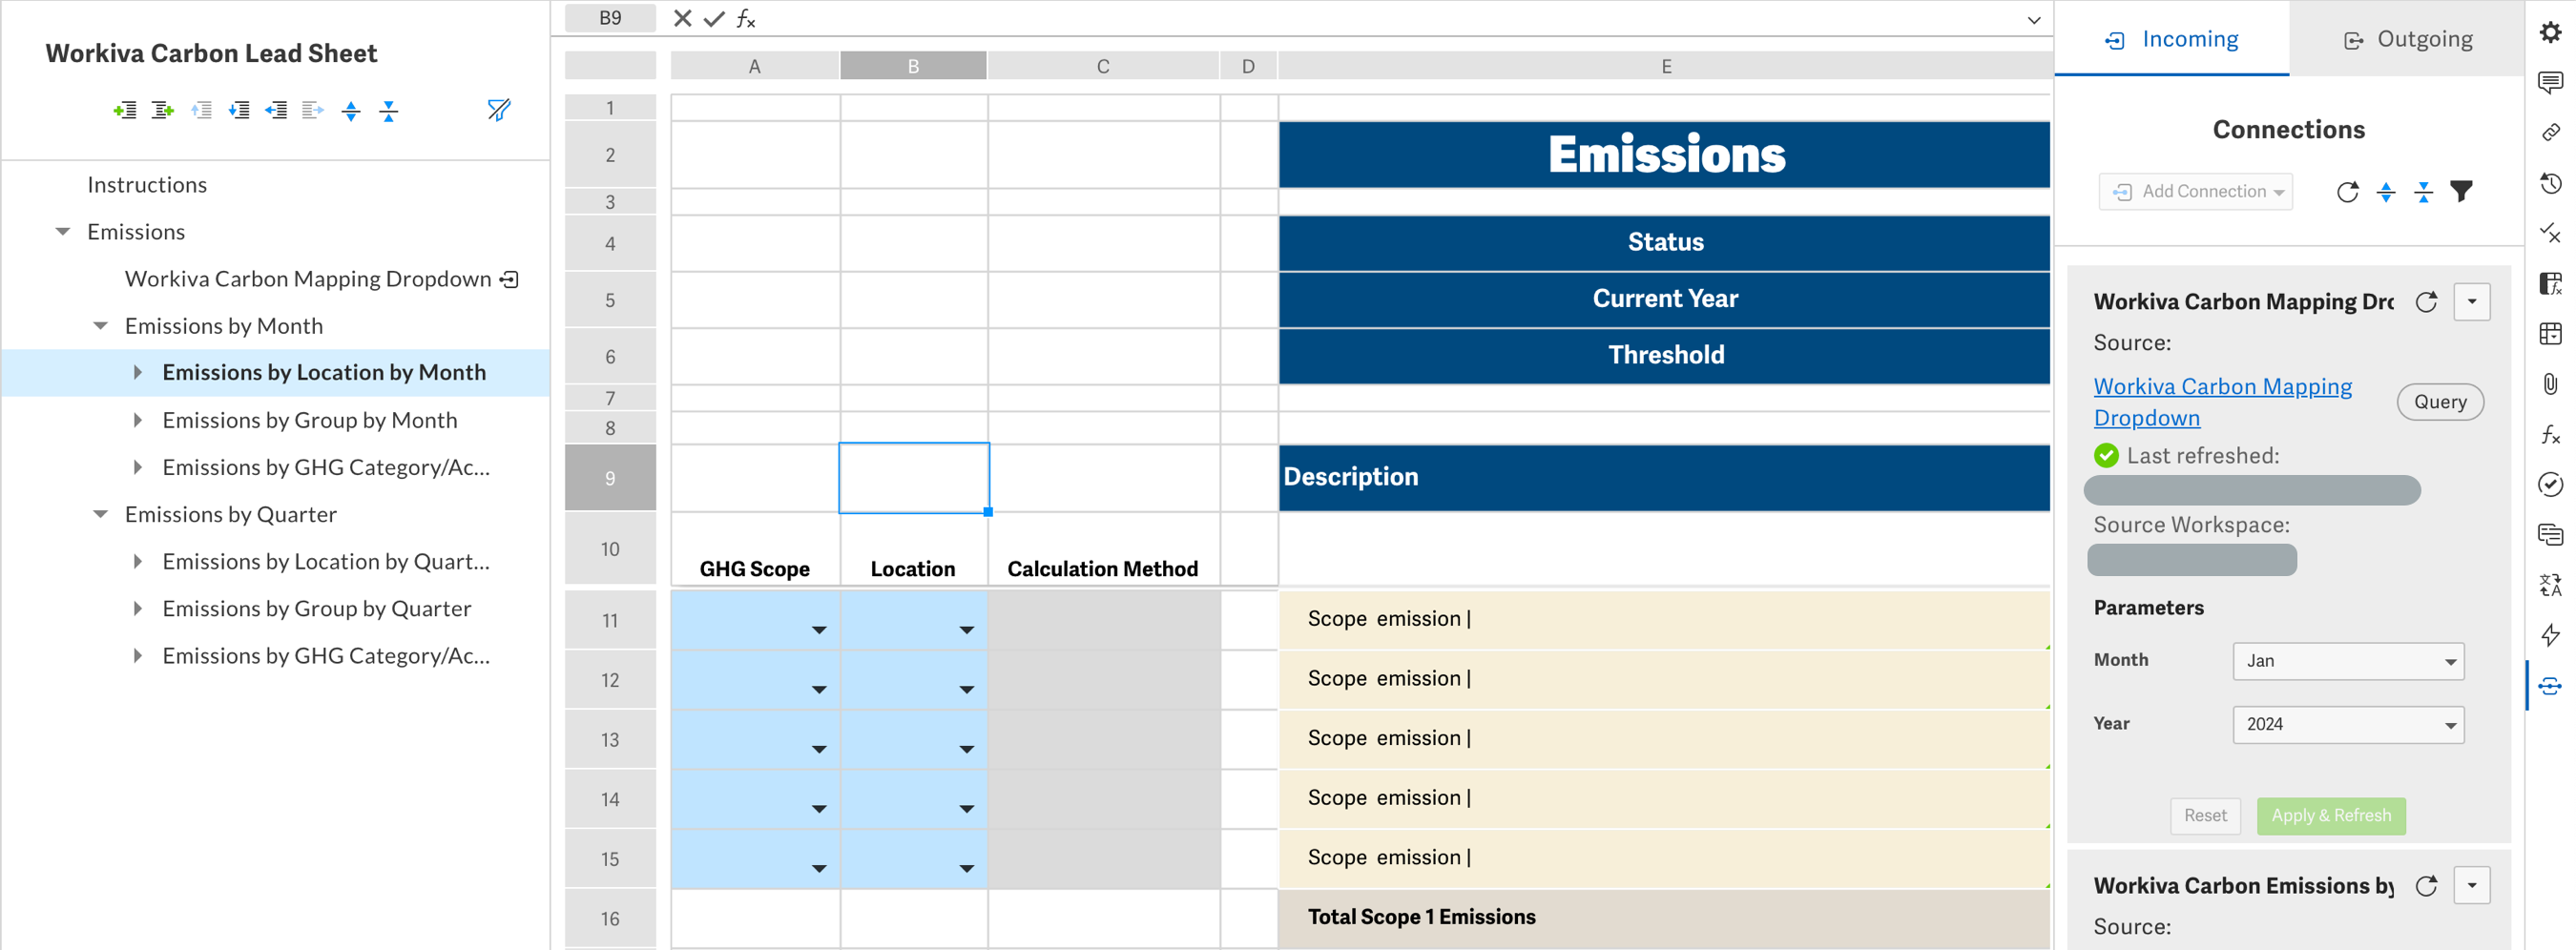Open the automation lightning bolt icon
Screen dimensions: 2576x950
pyautogui.click(x=2551, y=635)
